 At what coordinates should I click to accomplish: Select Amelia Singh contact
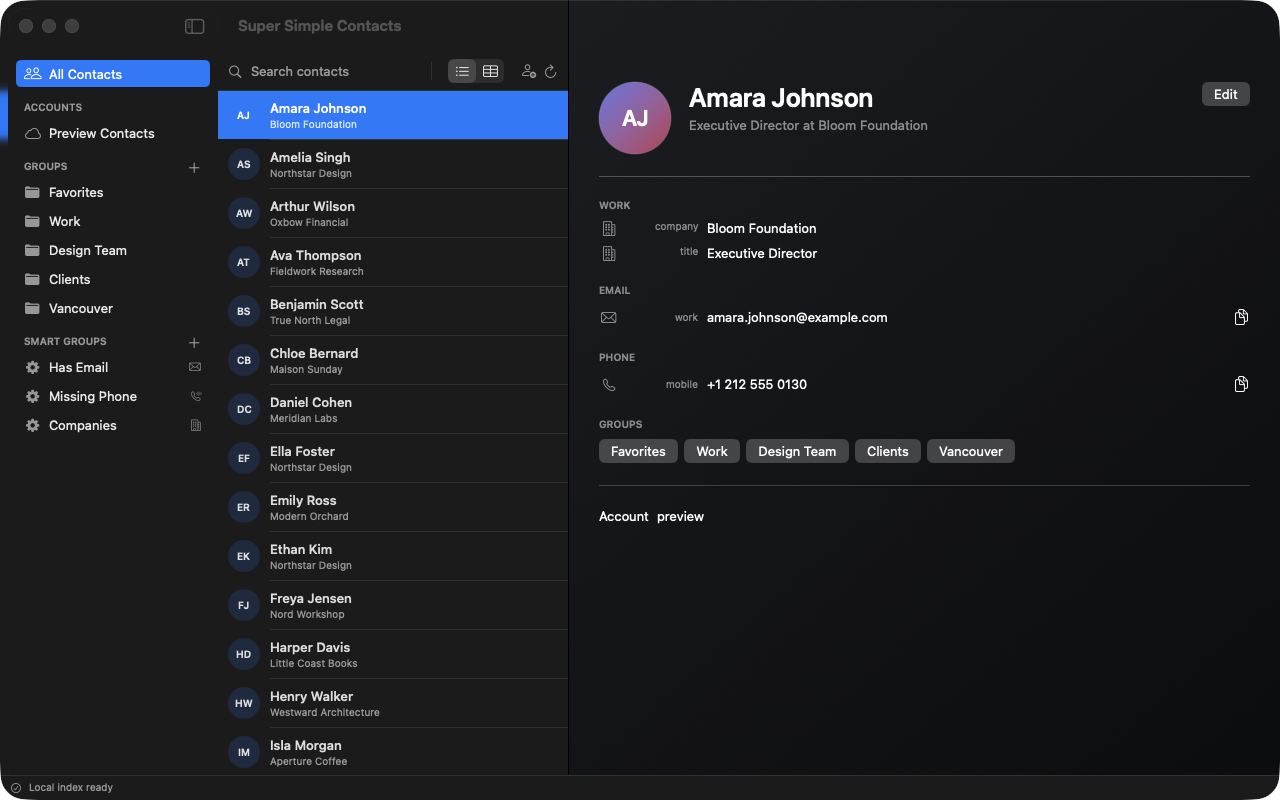(393, 164)
